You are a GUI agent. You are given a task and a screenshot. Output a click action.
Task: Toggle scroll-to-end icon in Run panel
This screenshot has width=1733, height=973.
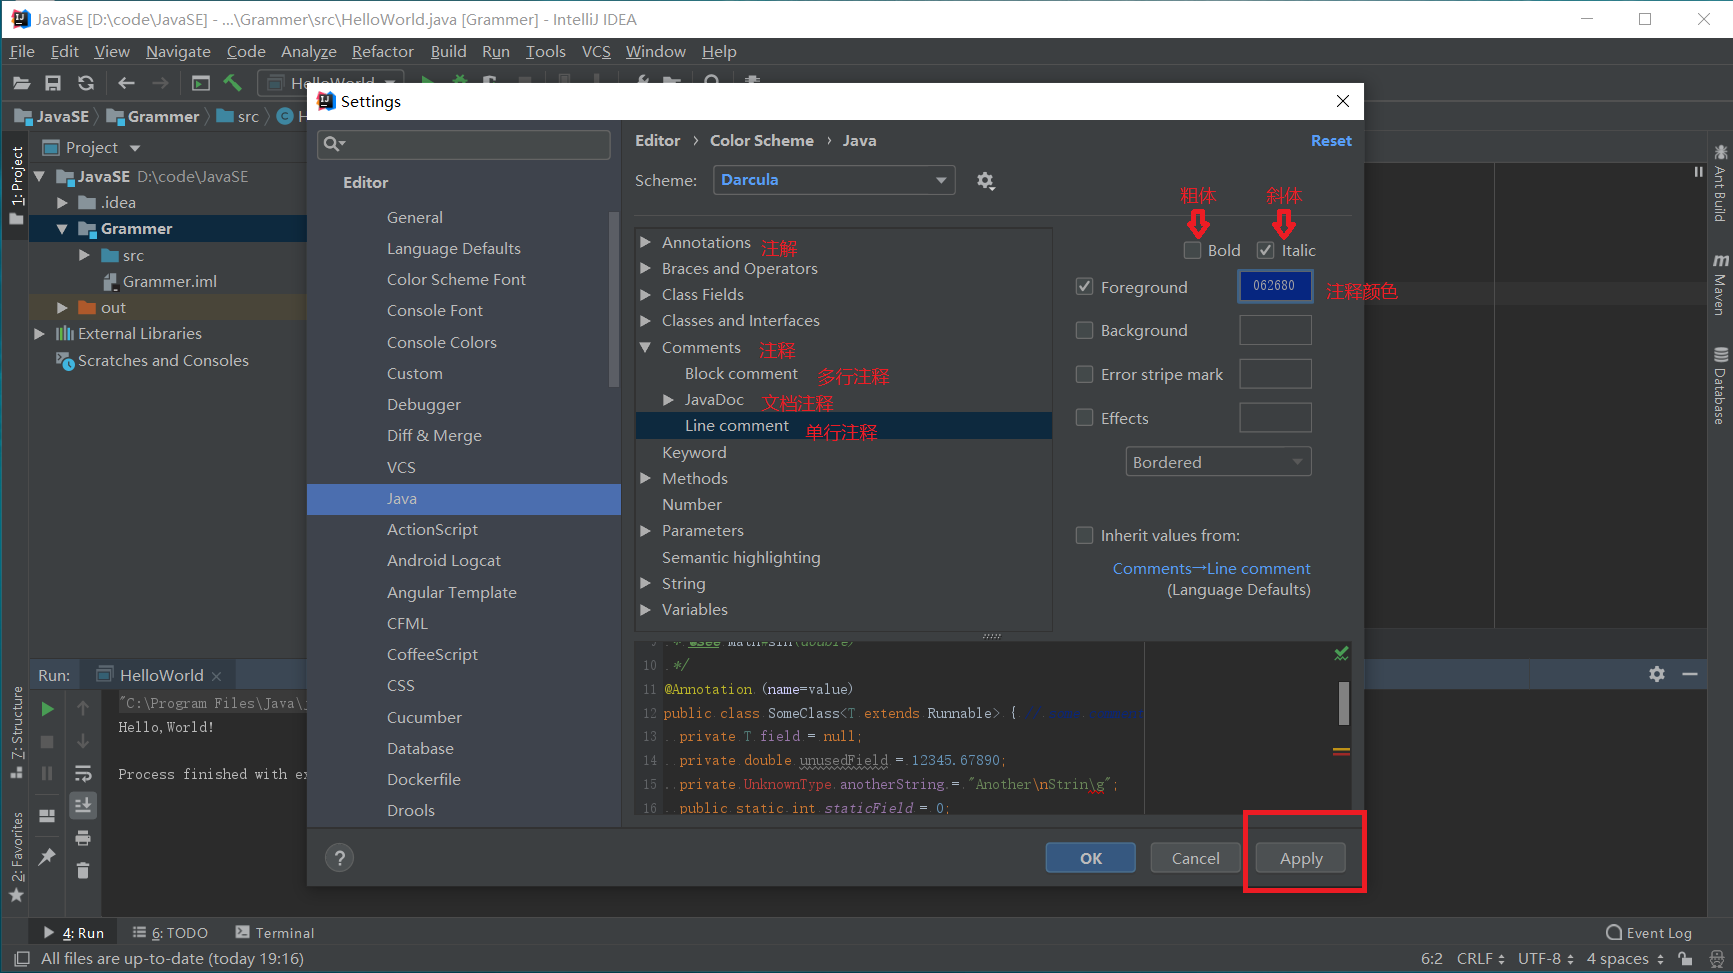pos(83,805)
